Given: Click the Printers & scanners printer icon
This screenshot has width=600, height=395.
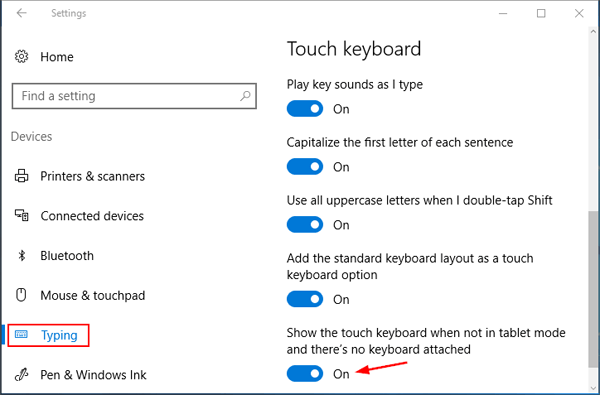Looking at the screenshot, I should point(21,176).
